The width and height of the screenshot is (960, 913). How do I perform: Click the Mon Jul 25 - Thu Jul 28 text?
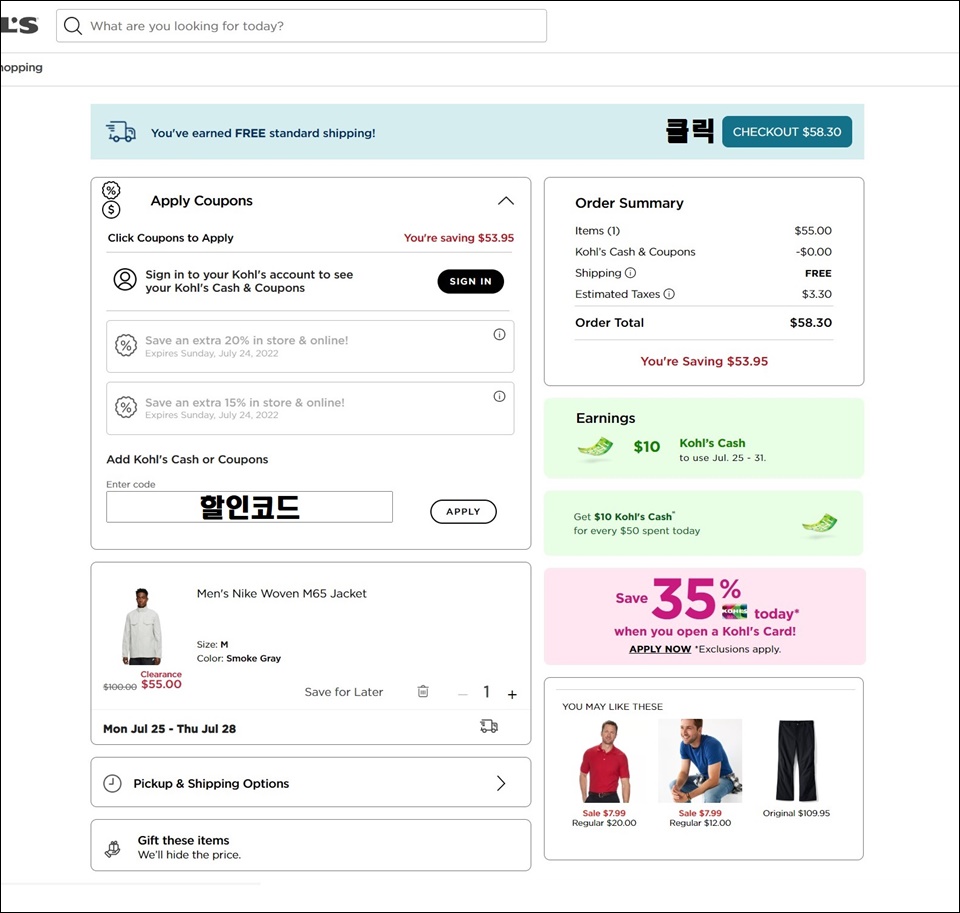pyautogui.click(x=170, y=729)
